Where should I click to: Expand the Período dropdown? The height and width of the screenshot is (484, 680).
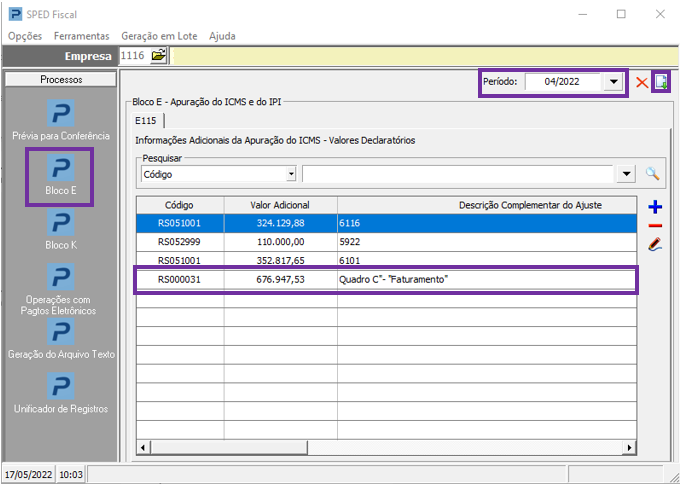pos(614,82)
